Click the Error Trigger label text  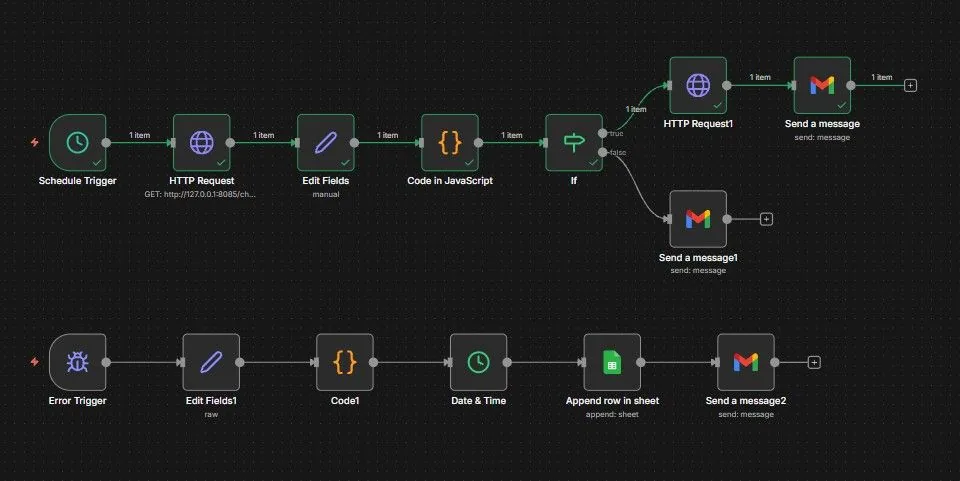click(x=78, y=401)
